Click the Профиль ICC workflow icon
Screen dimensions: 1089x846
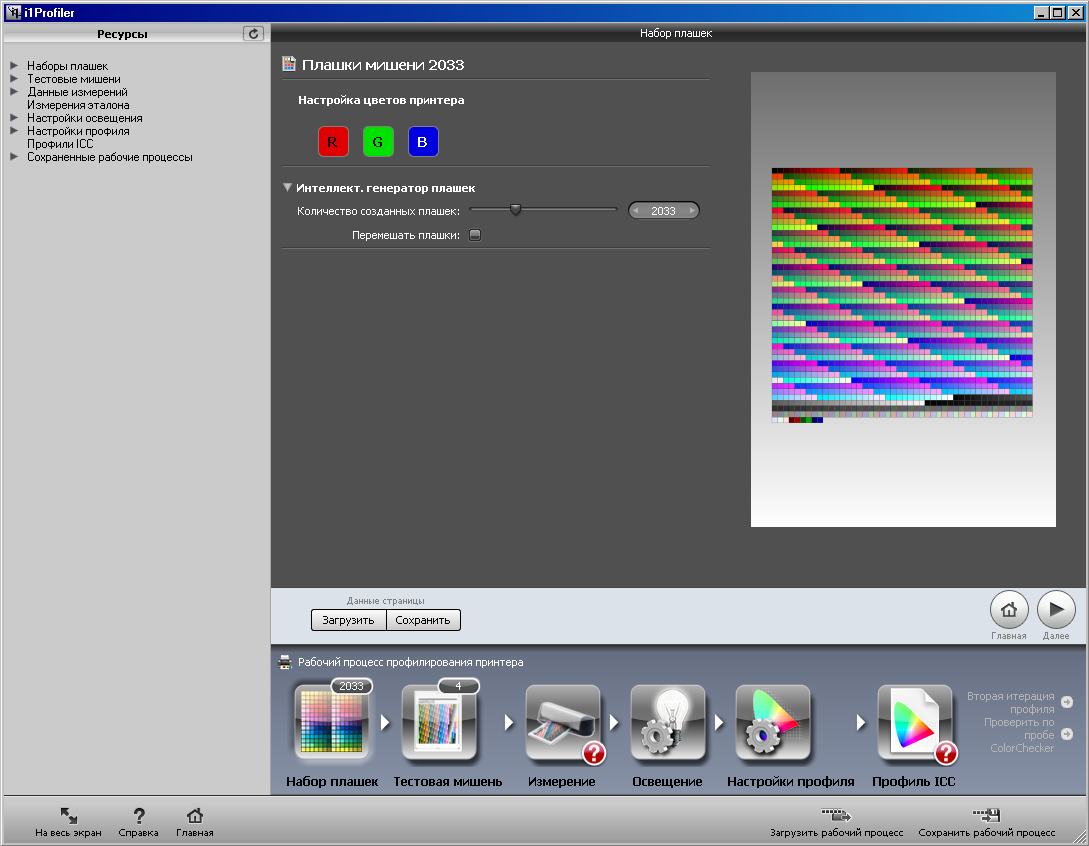click(x=914, y=724)
